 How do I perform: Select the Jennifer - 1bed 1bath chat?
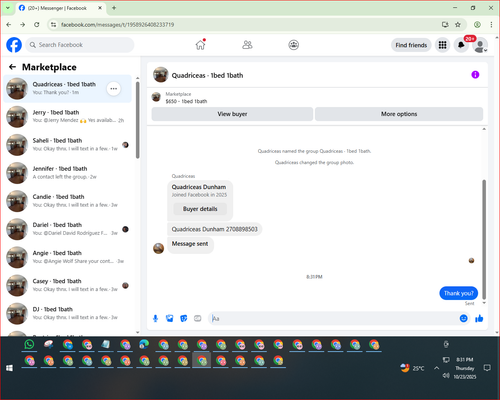coord(67,173)
